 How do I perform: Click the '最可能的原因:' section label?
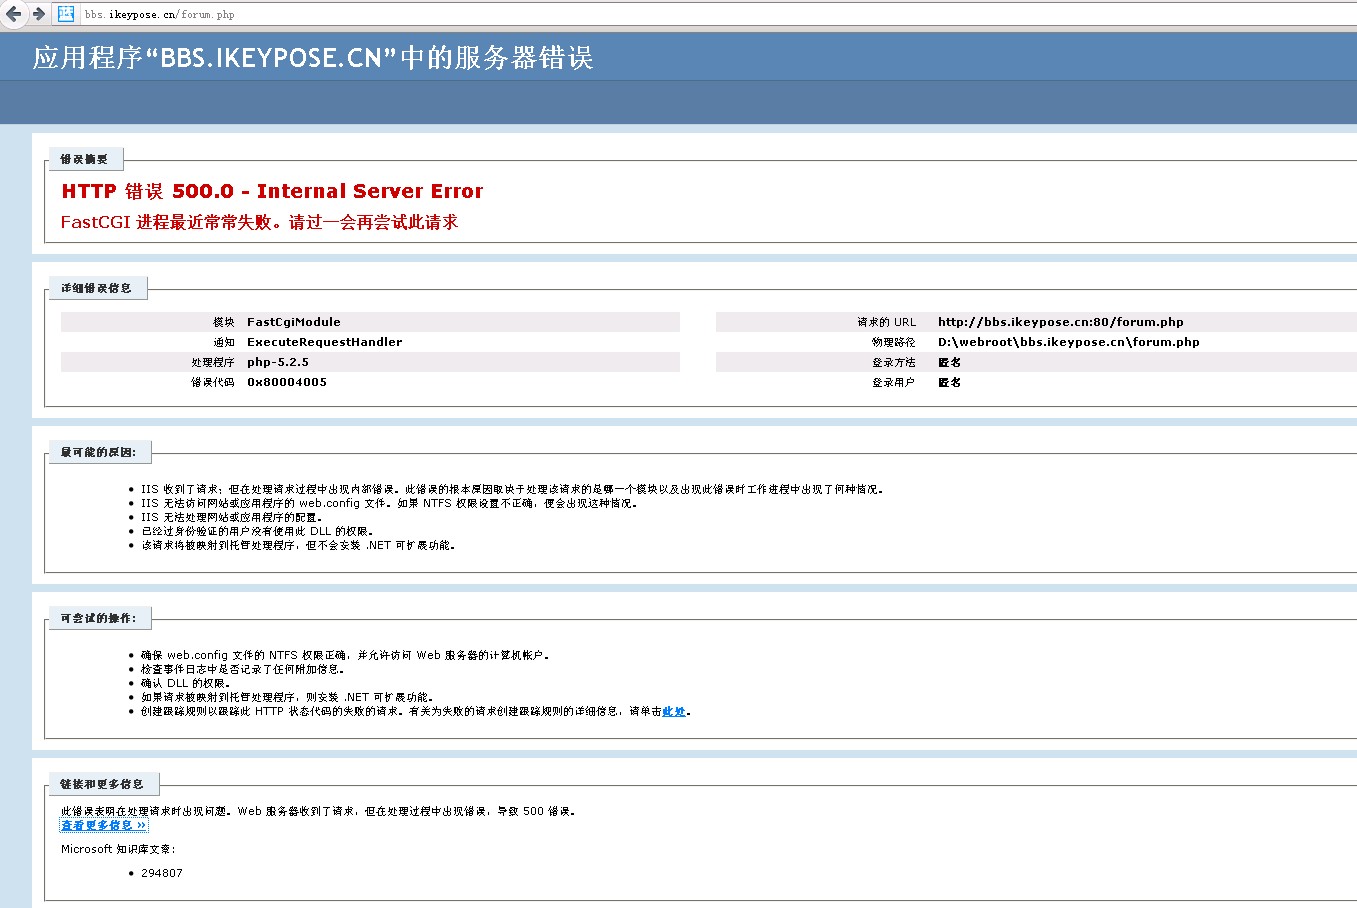98,452
